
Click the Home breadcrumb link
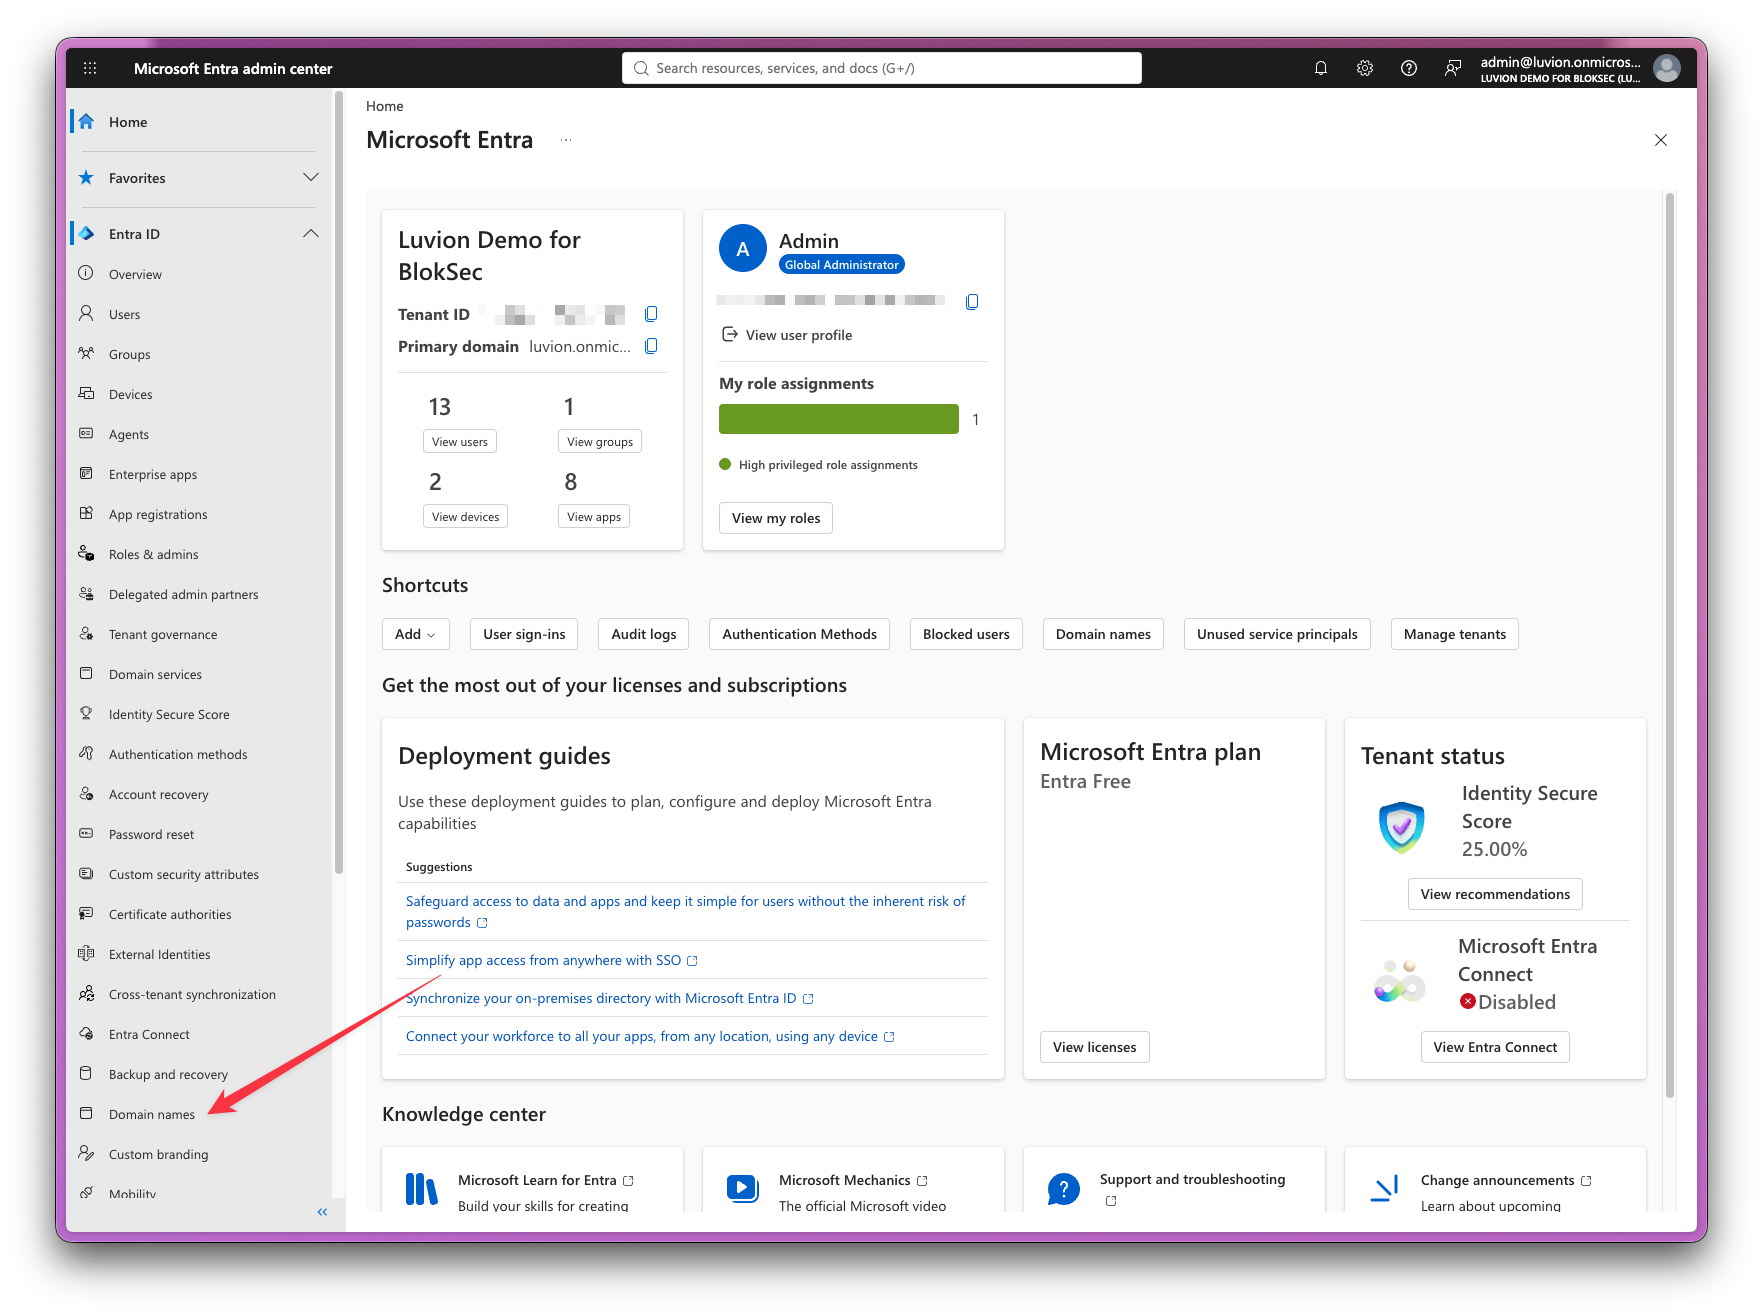coord(385,106)
